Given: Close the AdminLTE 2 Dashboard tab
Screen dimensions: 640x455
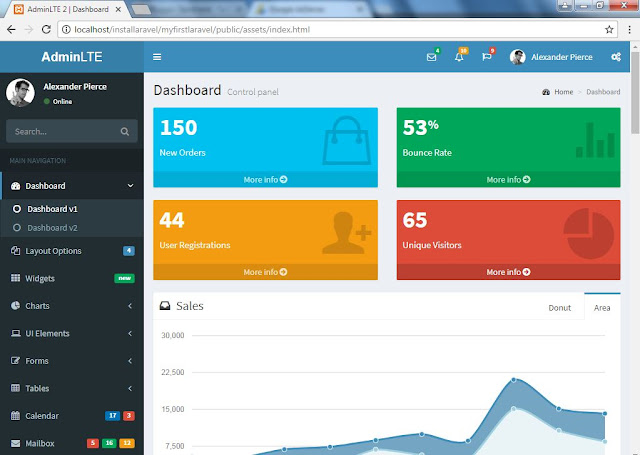Looking at the screenshot, I should coord(118,9).
